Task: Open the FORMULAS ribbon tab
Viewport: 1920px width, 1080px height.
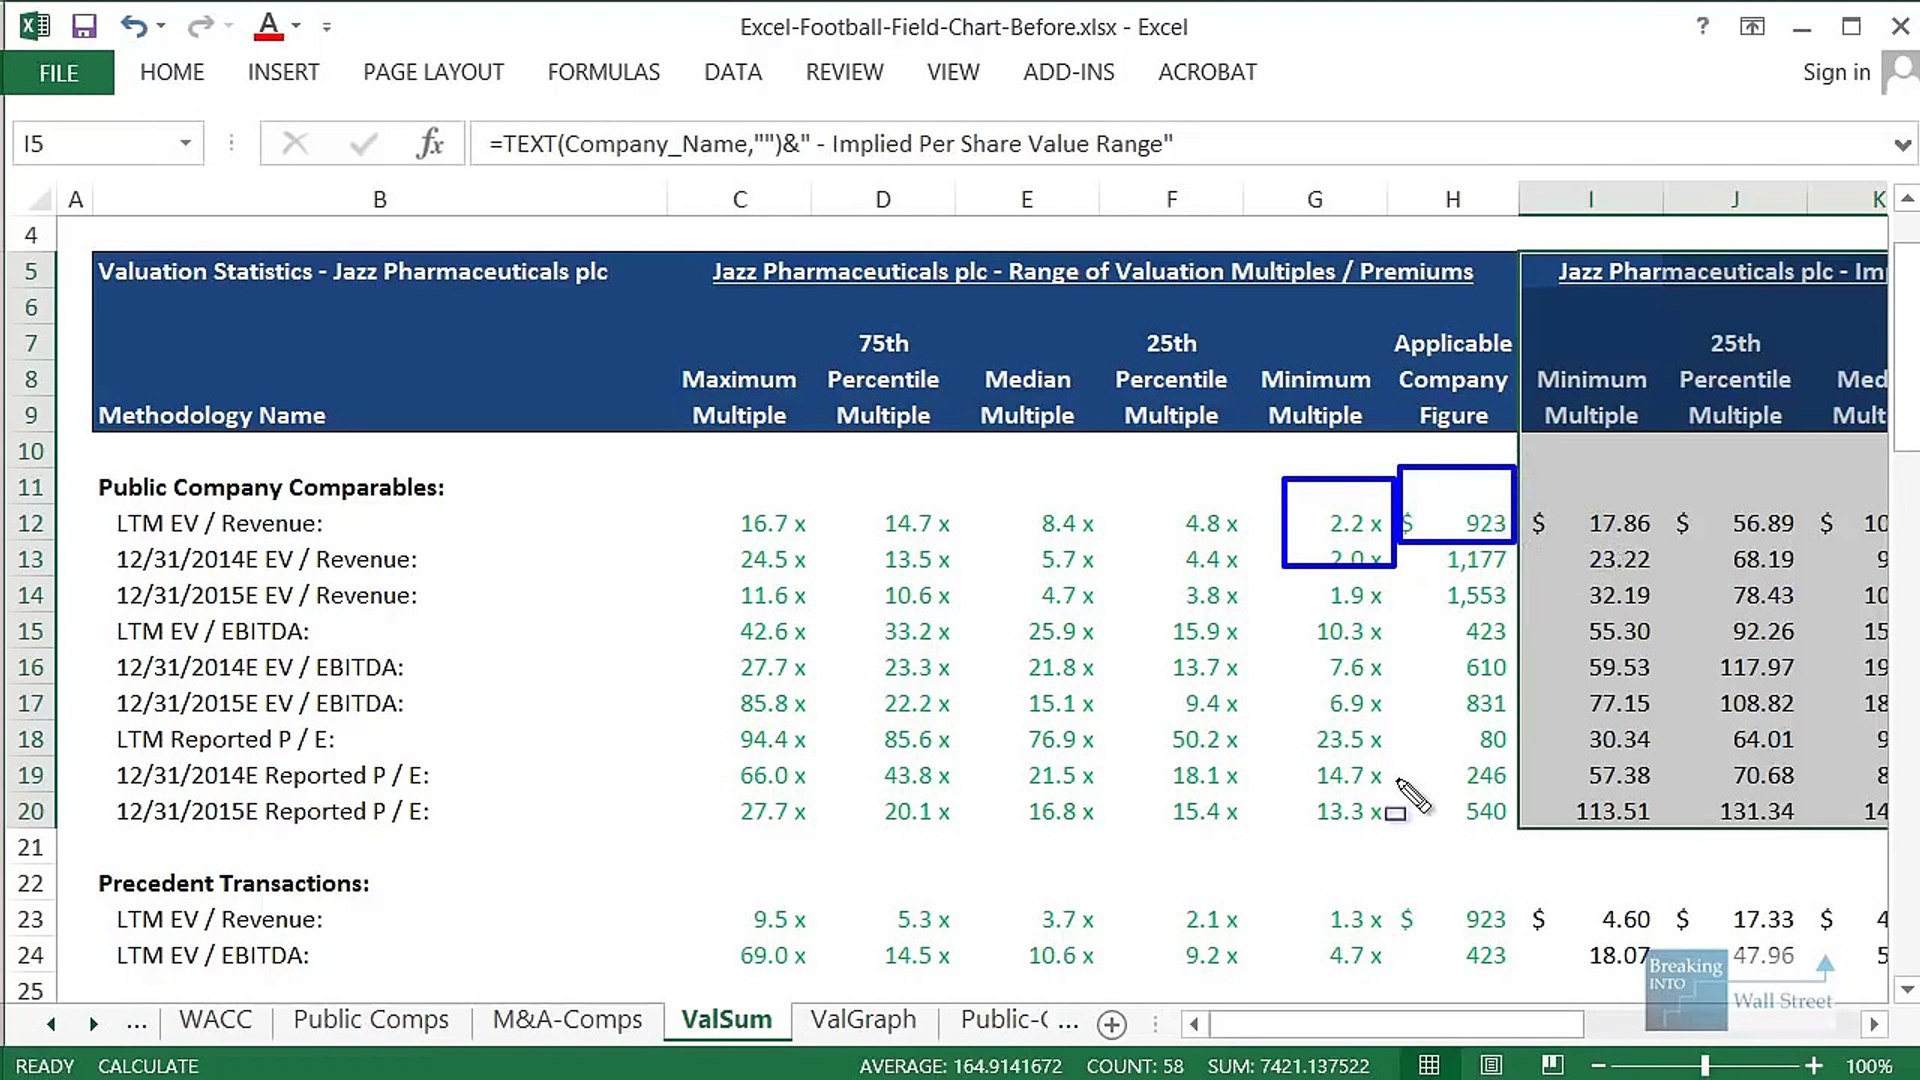Action: (603, 72)
